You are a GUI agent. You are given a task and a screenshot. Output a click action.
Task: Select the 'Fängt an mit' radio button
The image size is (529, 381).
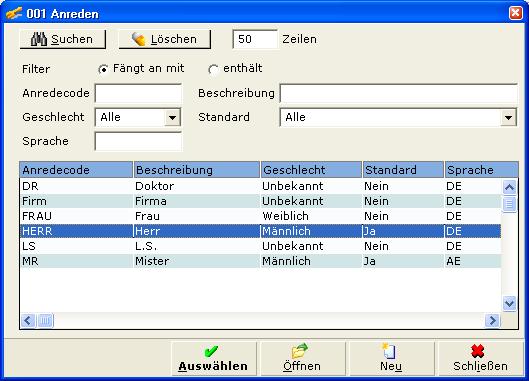[103, 69]
